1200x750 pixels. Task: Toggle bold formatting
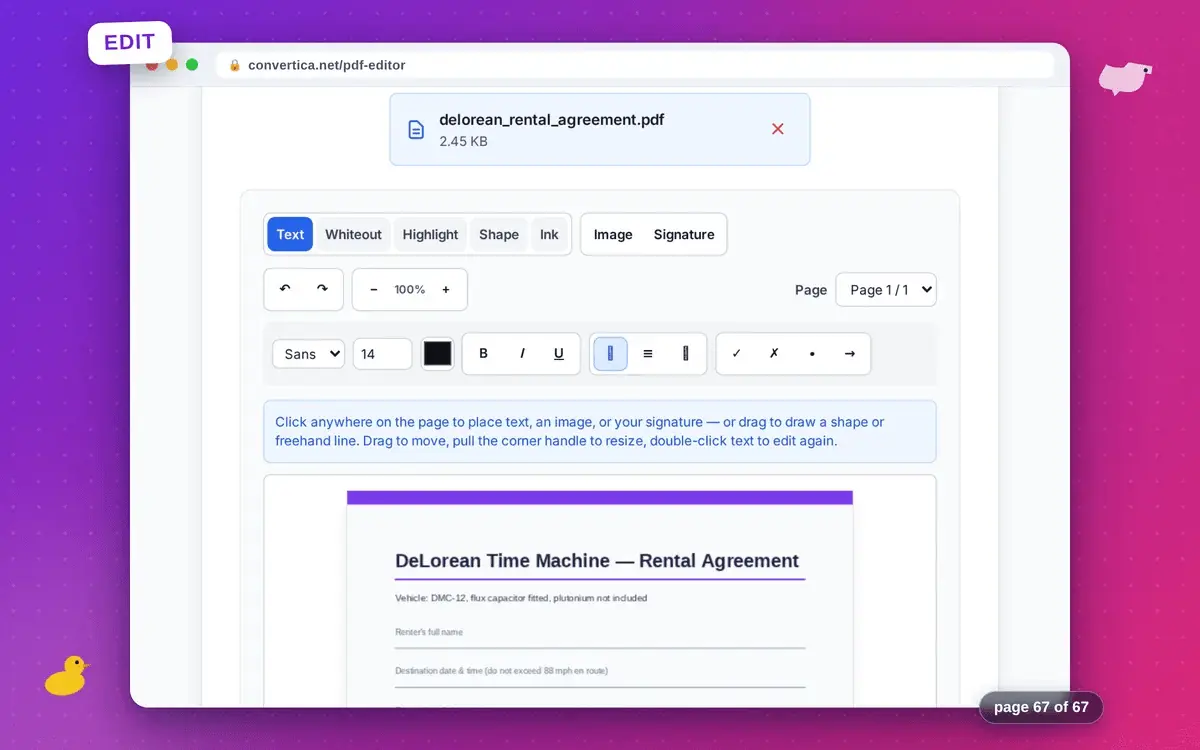point(484,353)
